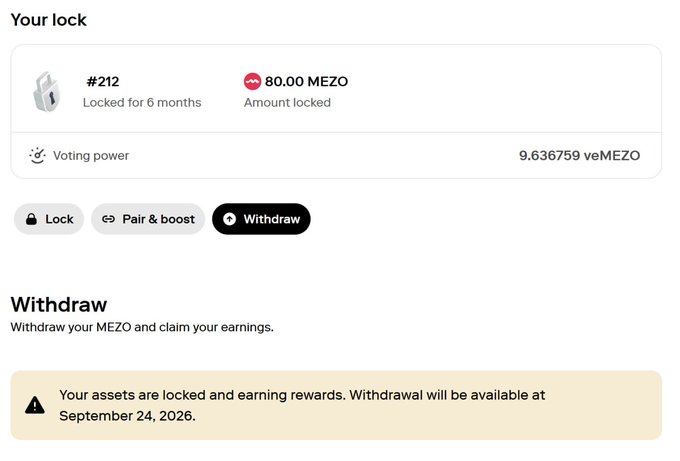The width and height of the screenshot is (680, 461).
Task: Click the "Amount locked" label
Action: point(287,102)
